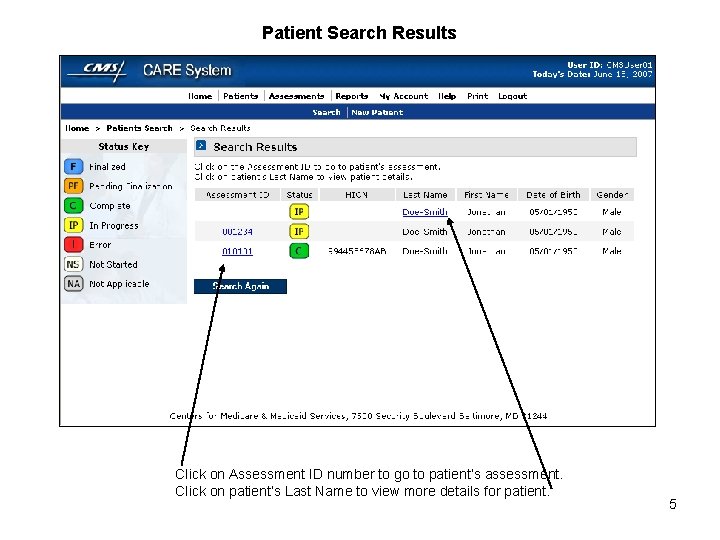
Task: Click the CMS logo in header
Action: click(98, 69)
